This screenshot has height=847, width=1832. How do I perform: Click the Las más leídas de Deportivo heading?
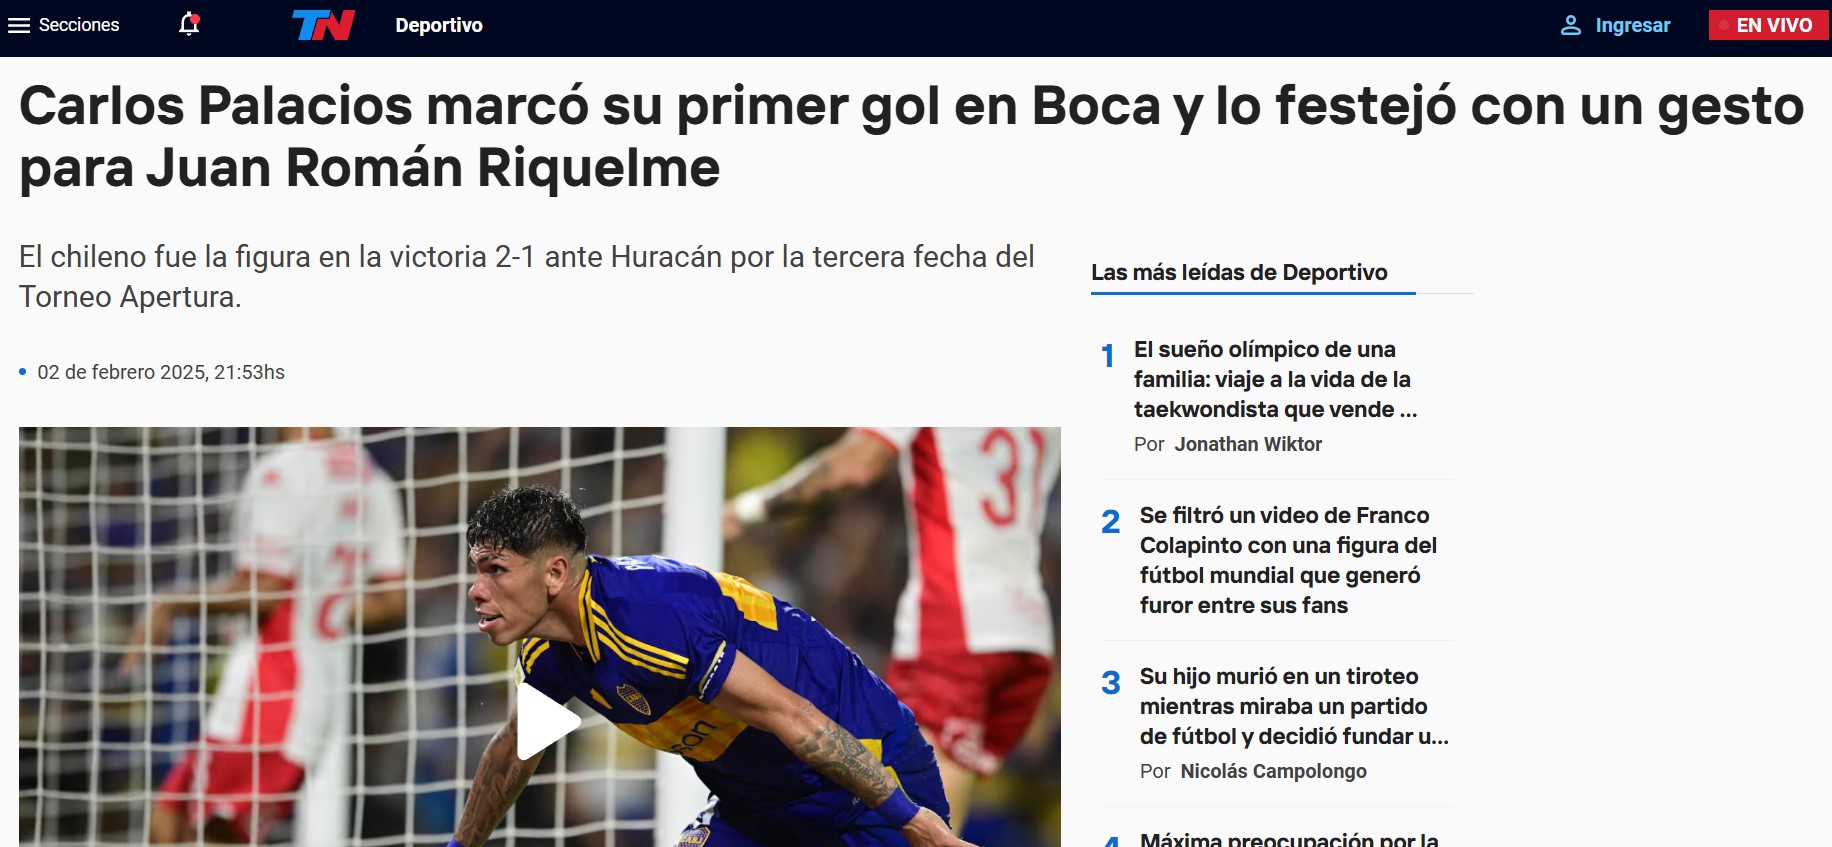click(x=1239, y=272)
